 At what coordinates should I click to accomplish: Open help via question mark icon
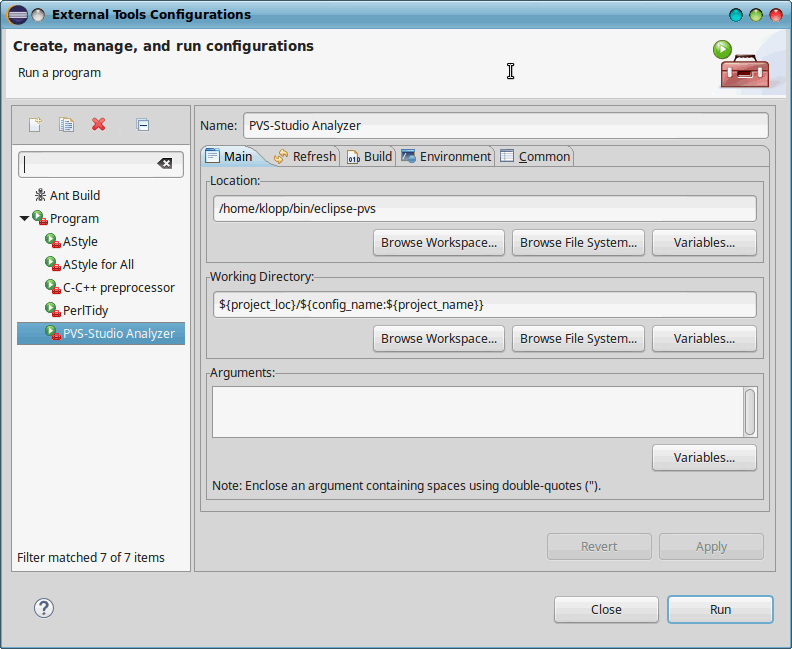click(x=44, y=608)
